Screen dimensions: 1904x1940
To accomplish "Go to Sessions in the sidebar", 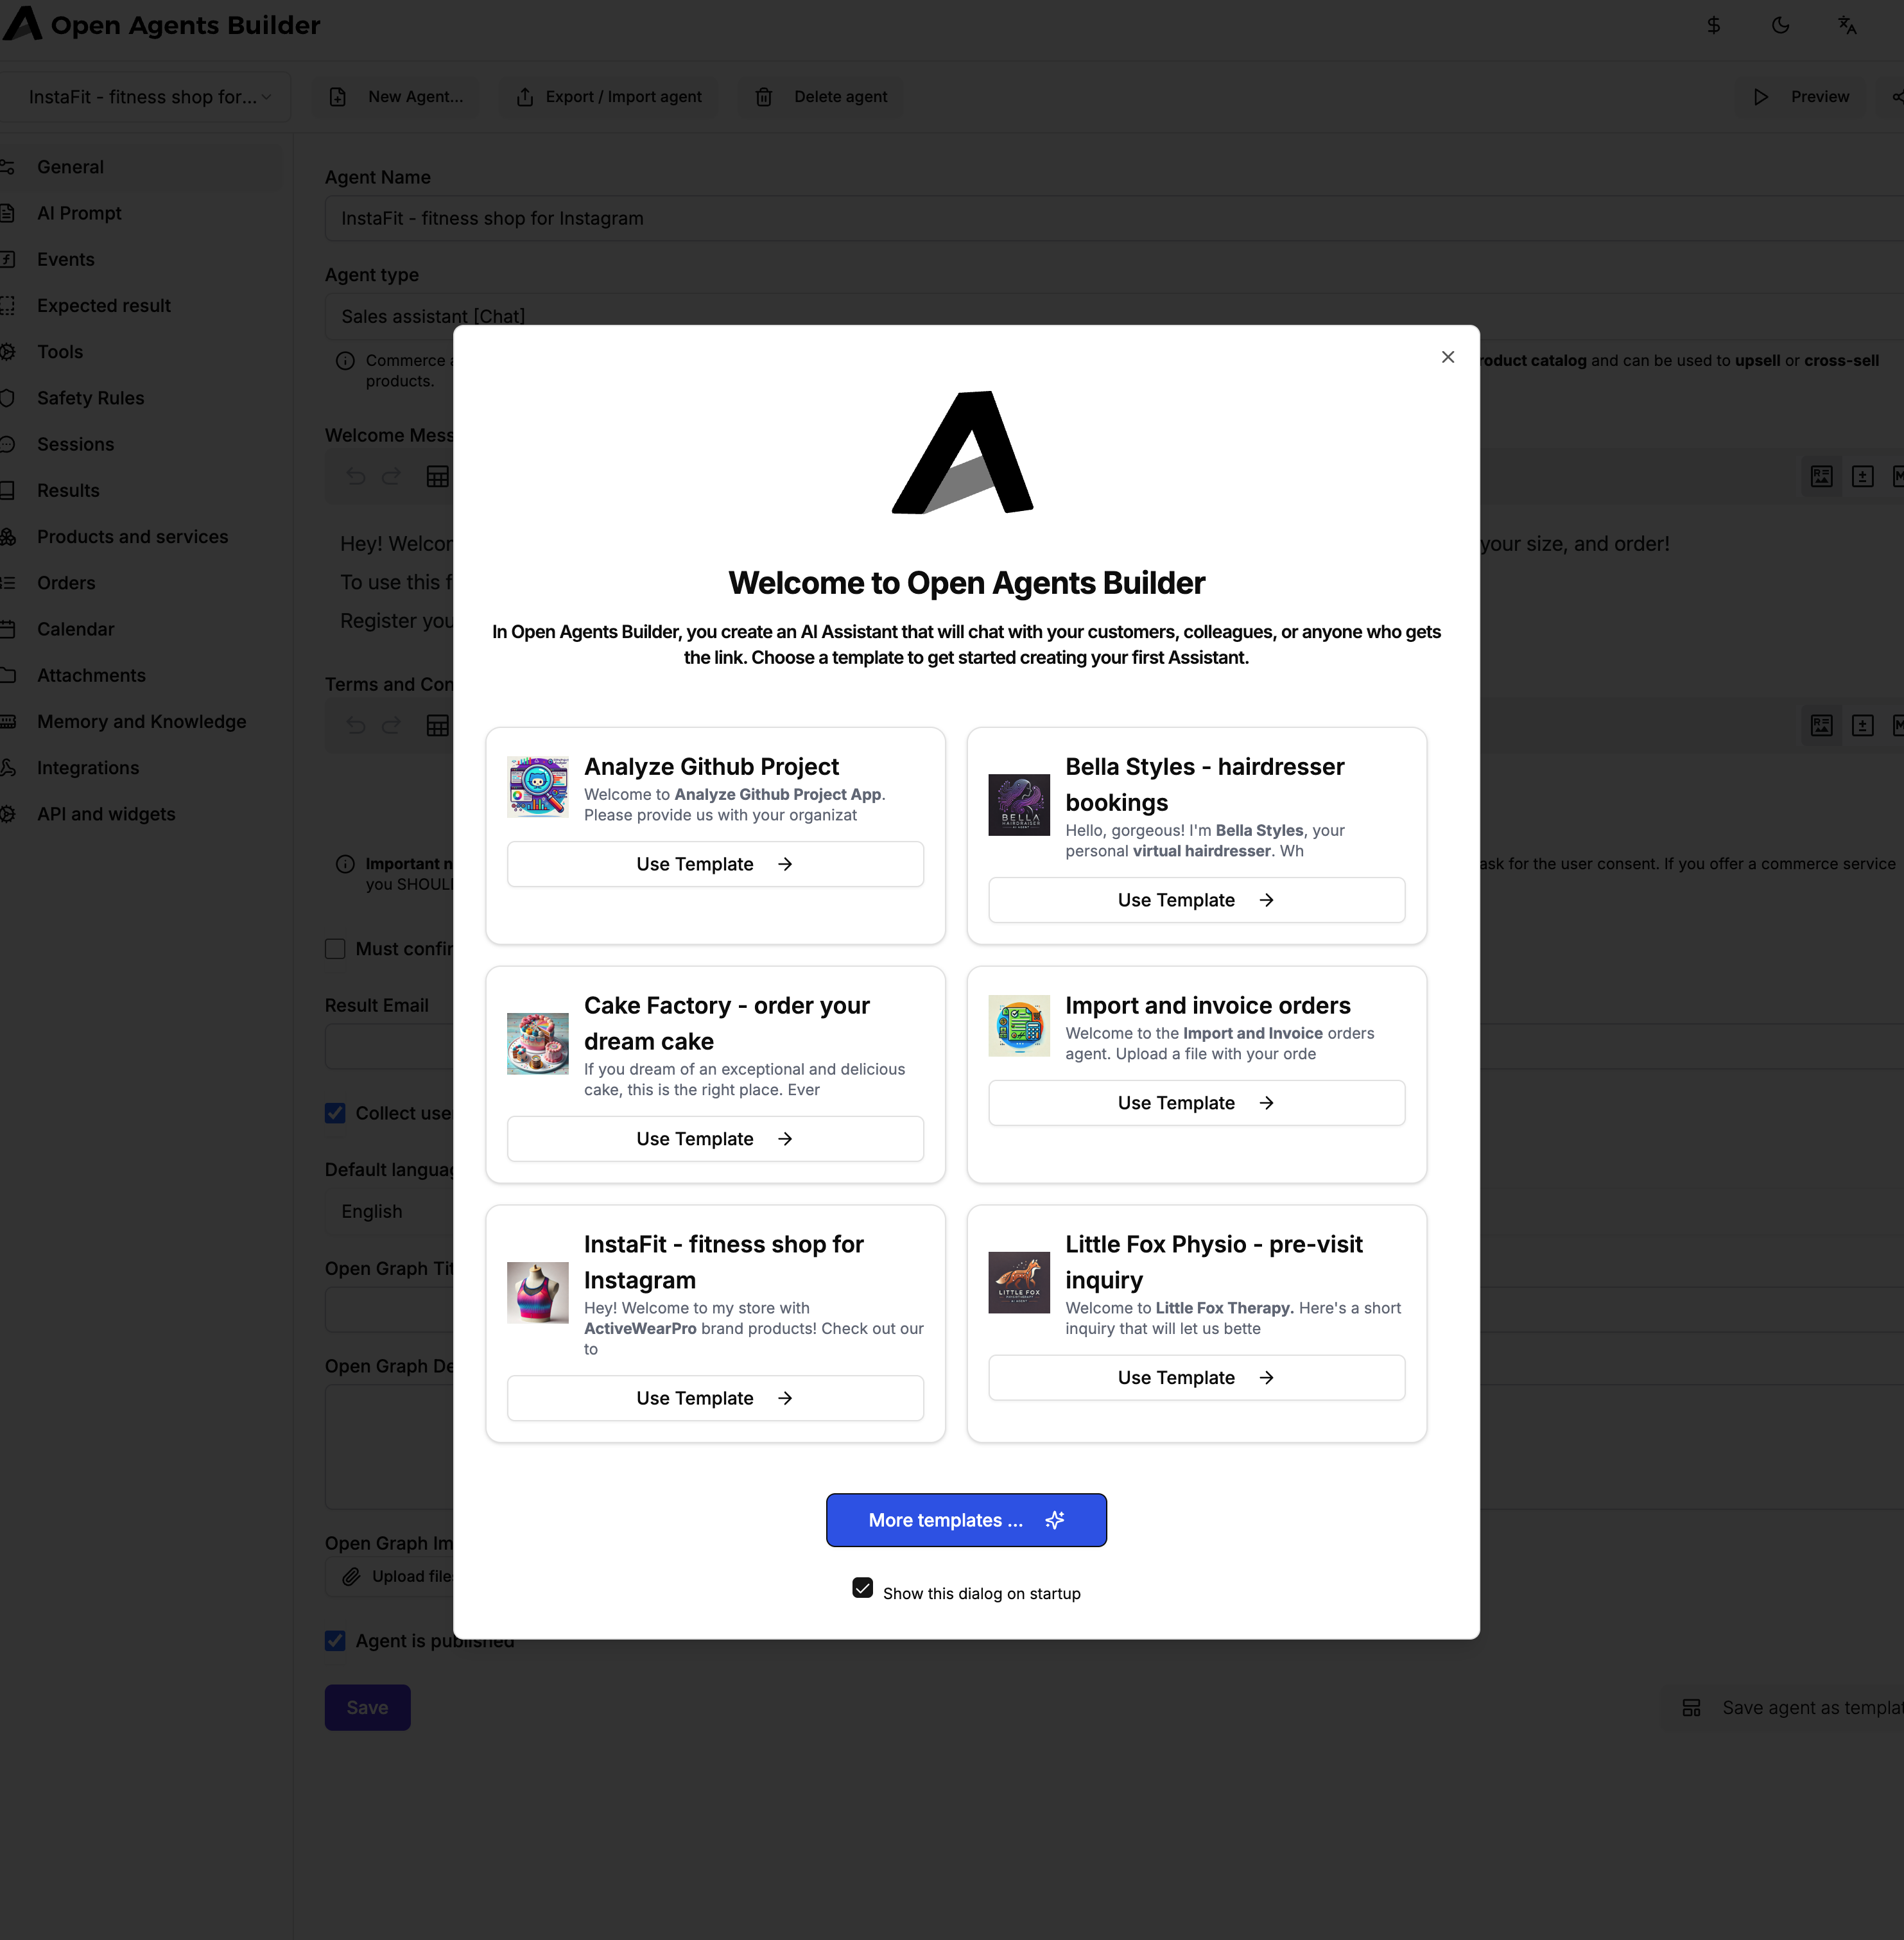I will [75, 444].
